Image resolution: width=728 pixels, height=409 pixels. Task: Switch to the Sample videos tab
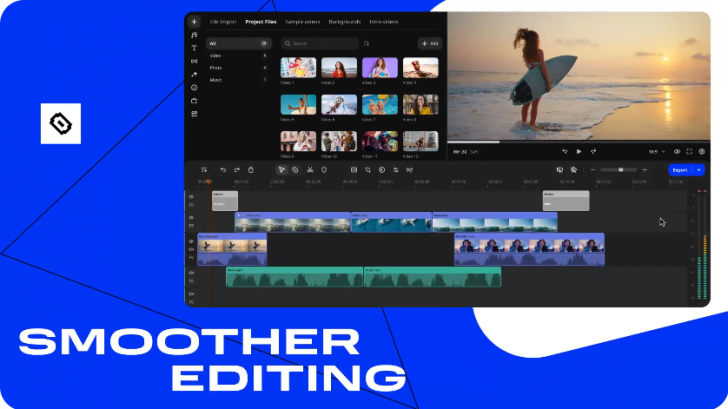point(303,22)
